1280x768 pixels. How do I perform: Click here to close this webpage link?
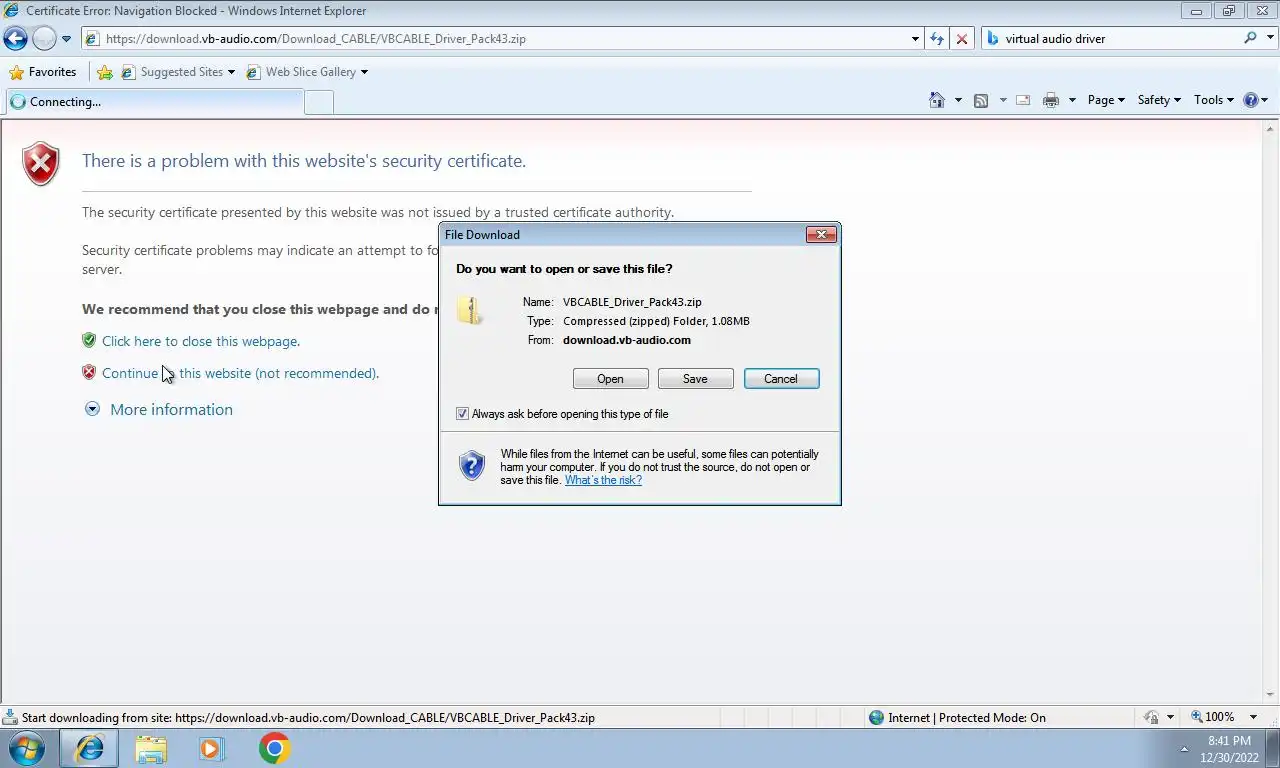tap(201, 341)
